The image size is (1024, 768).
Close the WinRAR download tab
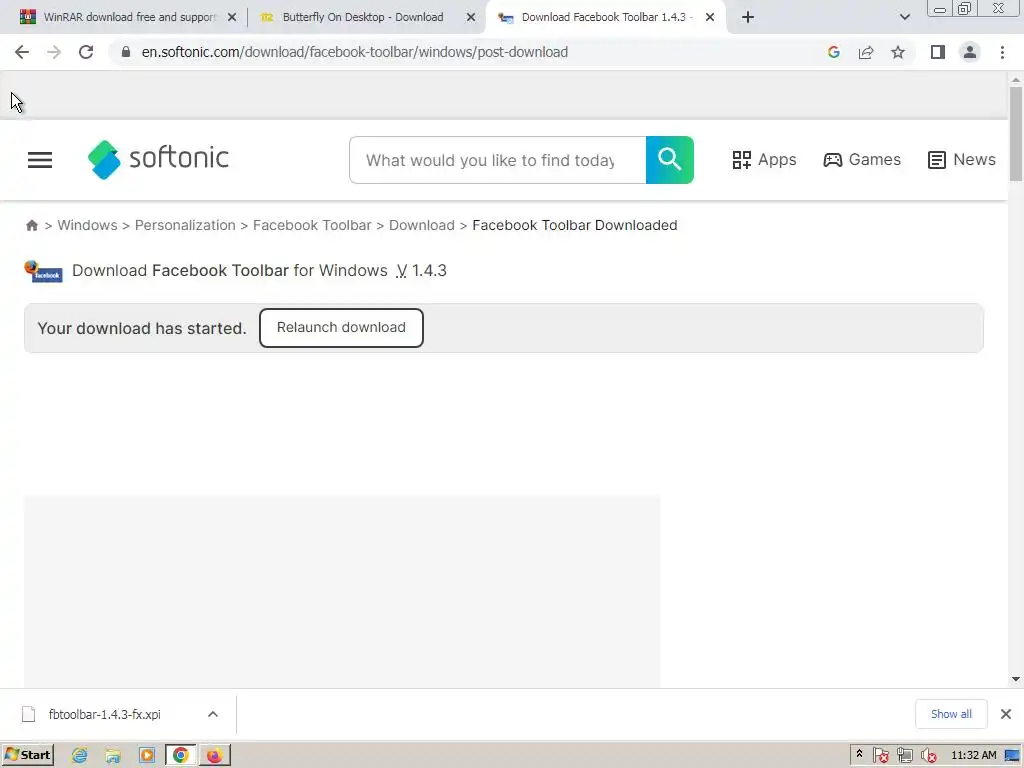click(232, 18)
